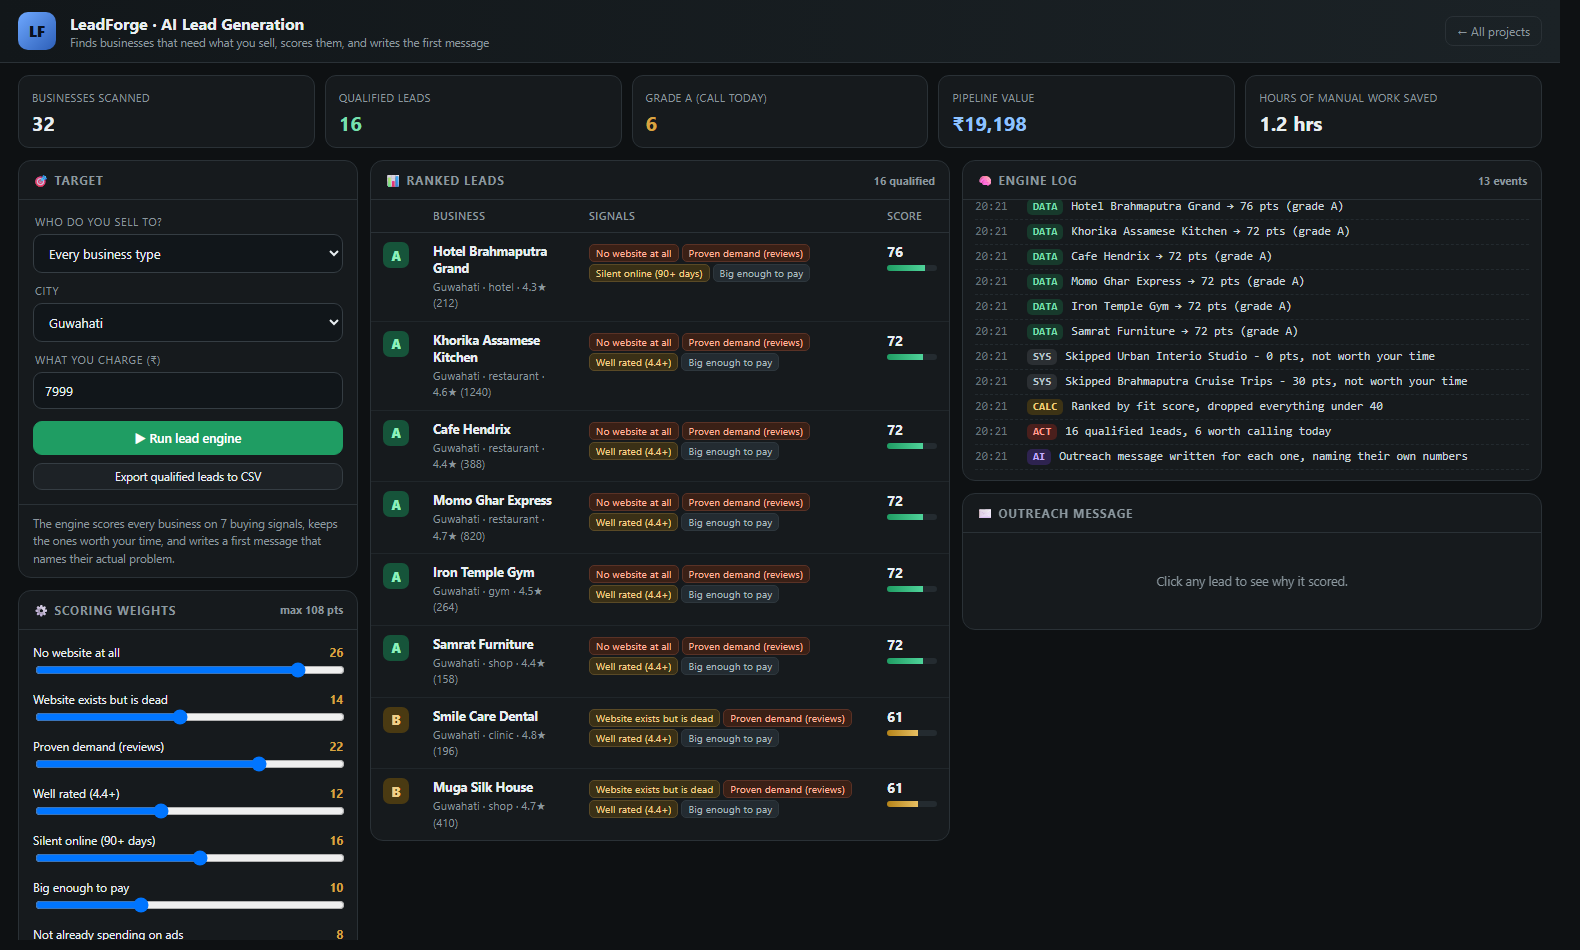Viewport: 1580px width, 950px height.
Task: Click '13 events' count in Engine Log
Action: [1502, 181]
